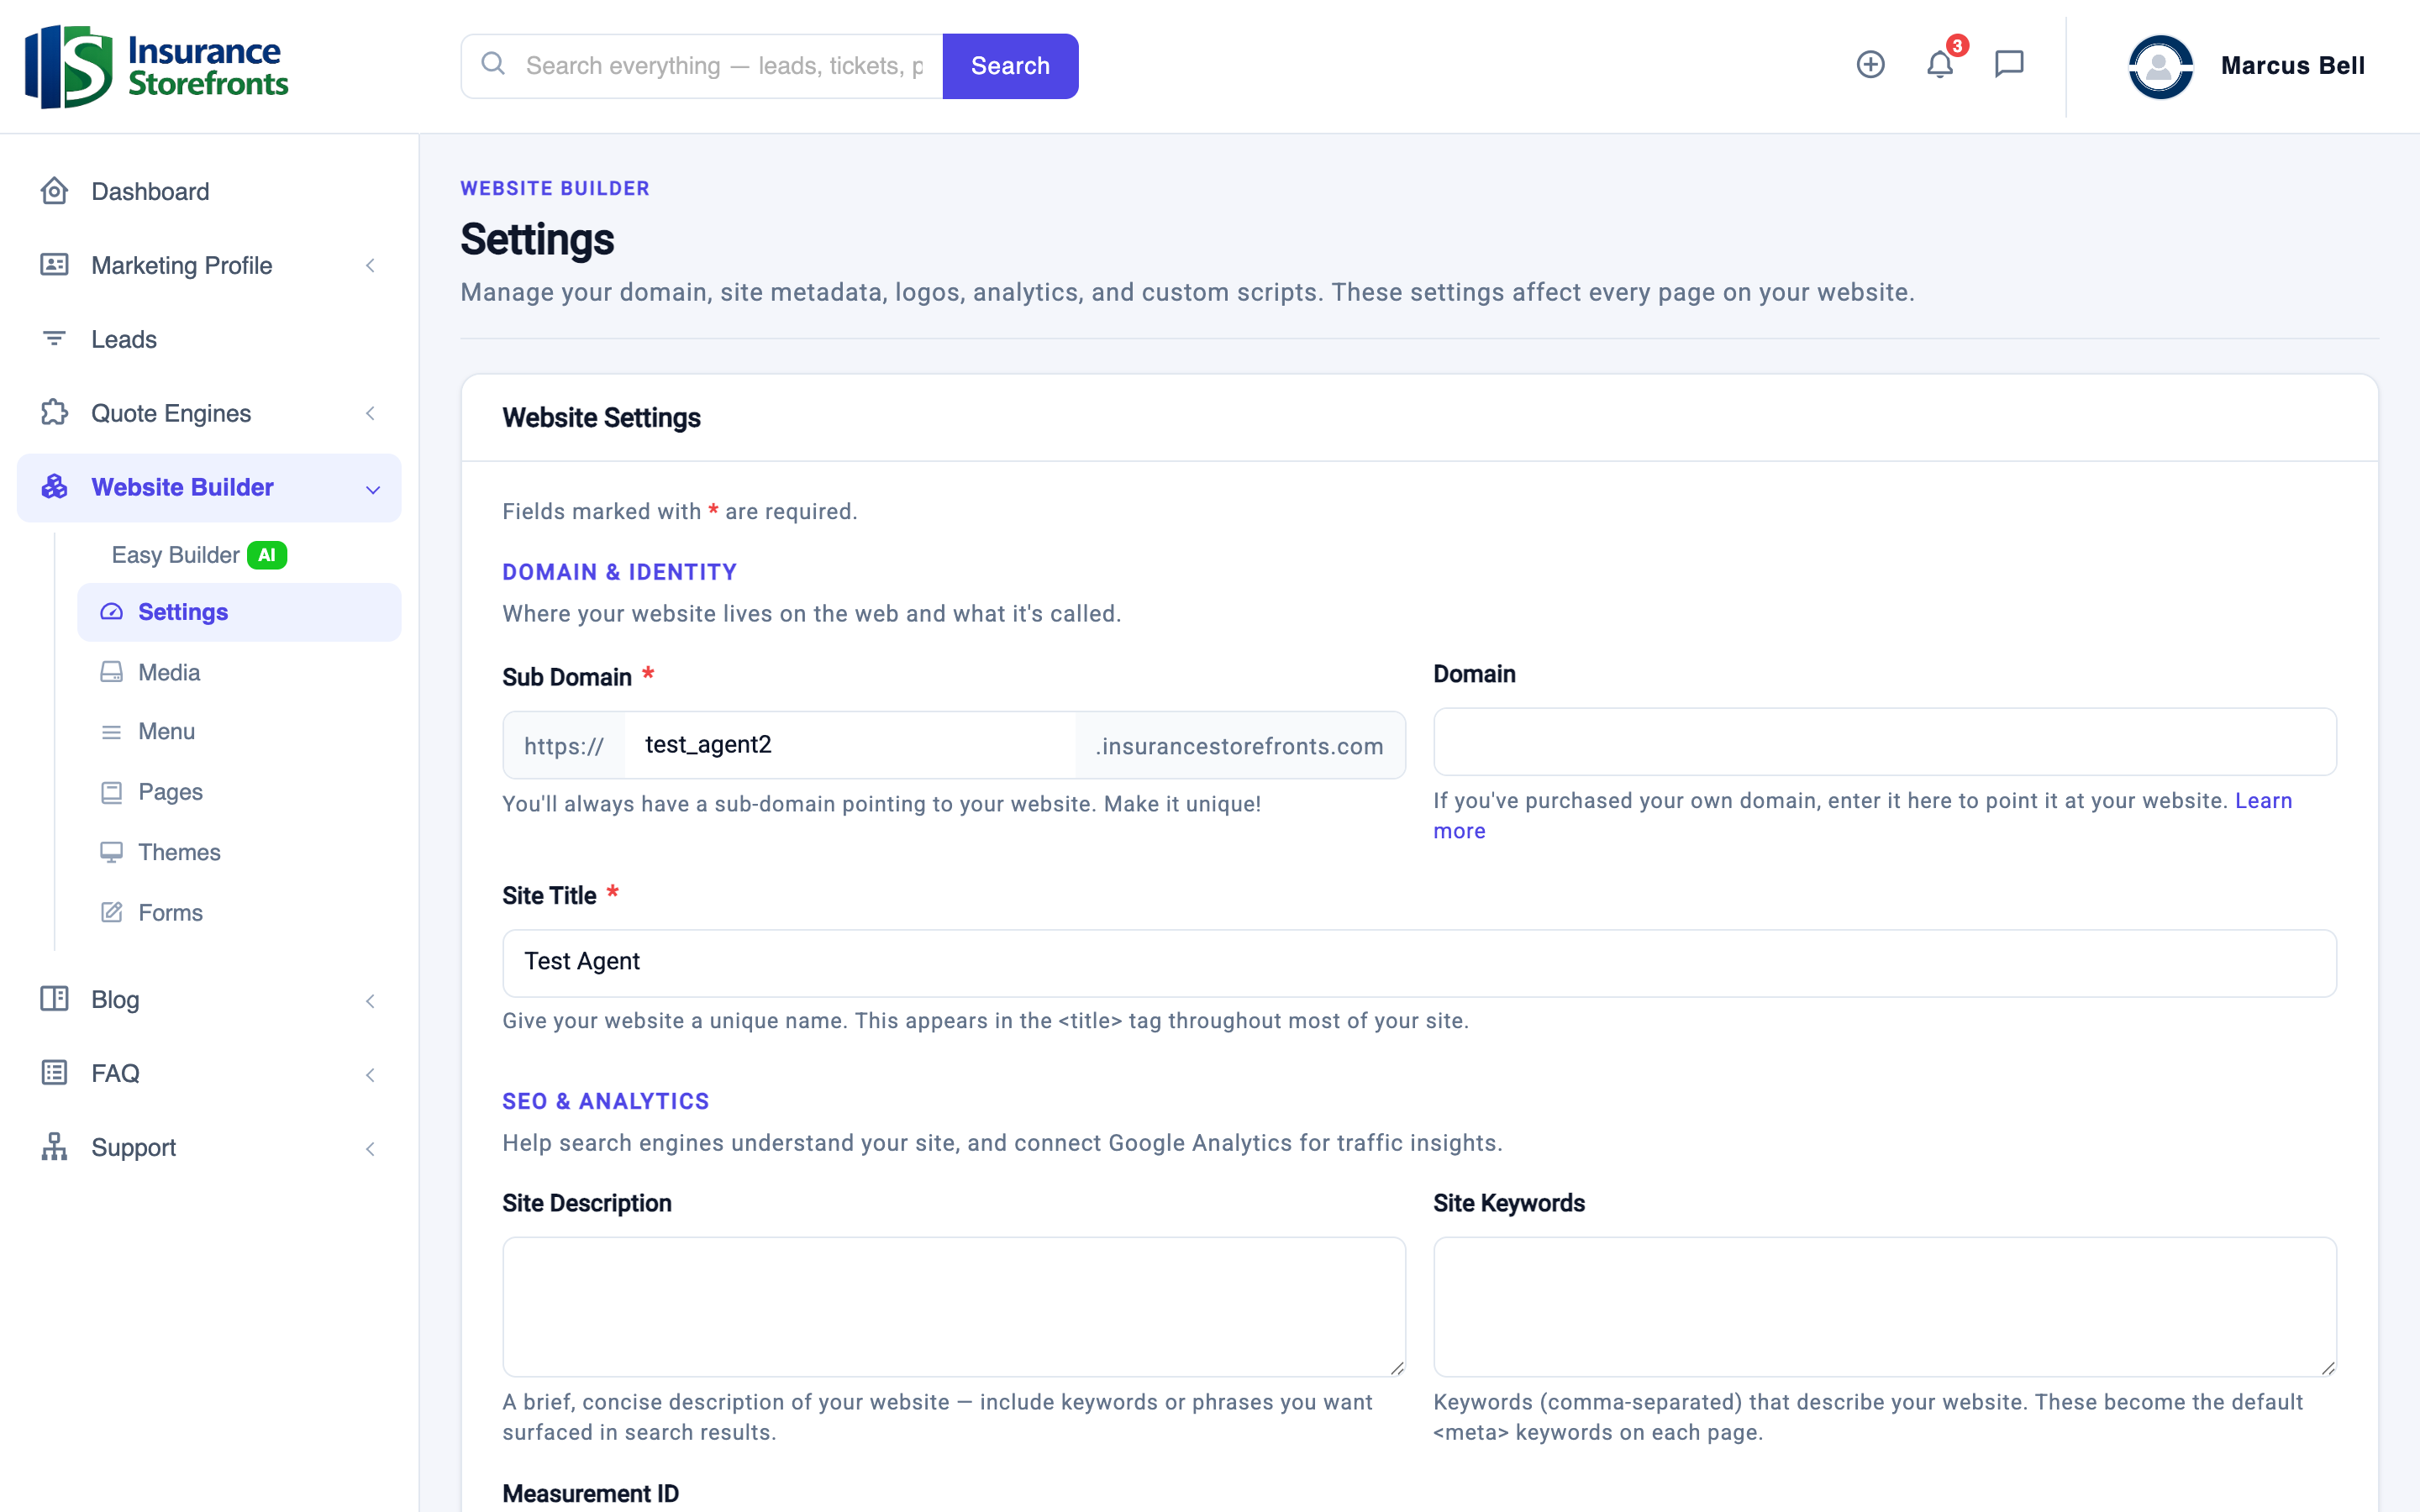Select Easy Builder in the submenu
The width and height of the screenshot is (2420, 1512).
pyautogui.click(x=175, y=555)
